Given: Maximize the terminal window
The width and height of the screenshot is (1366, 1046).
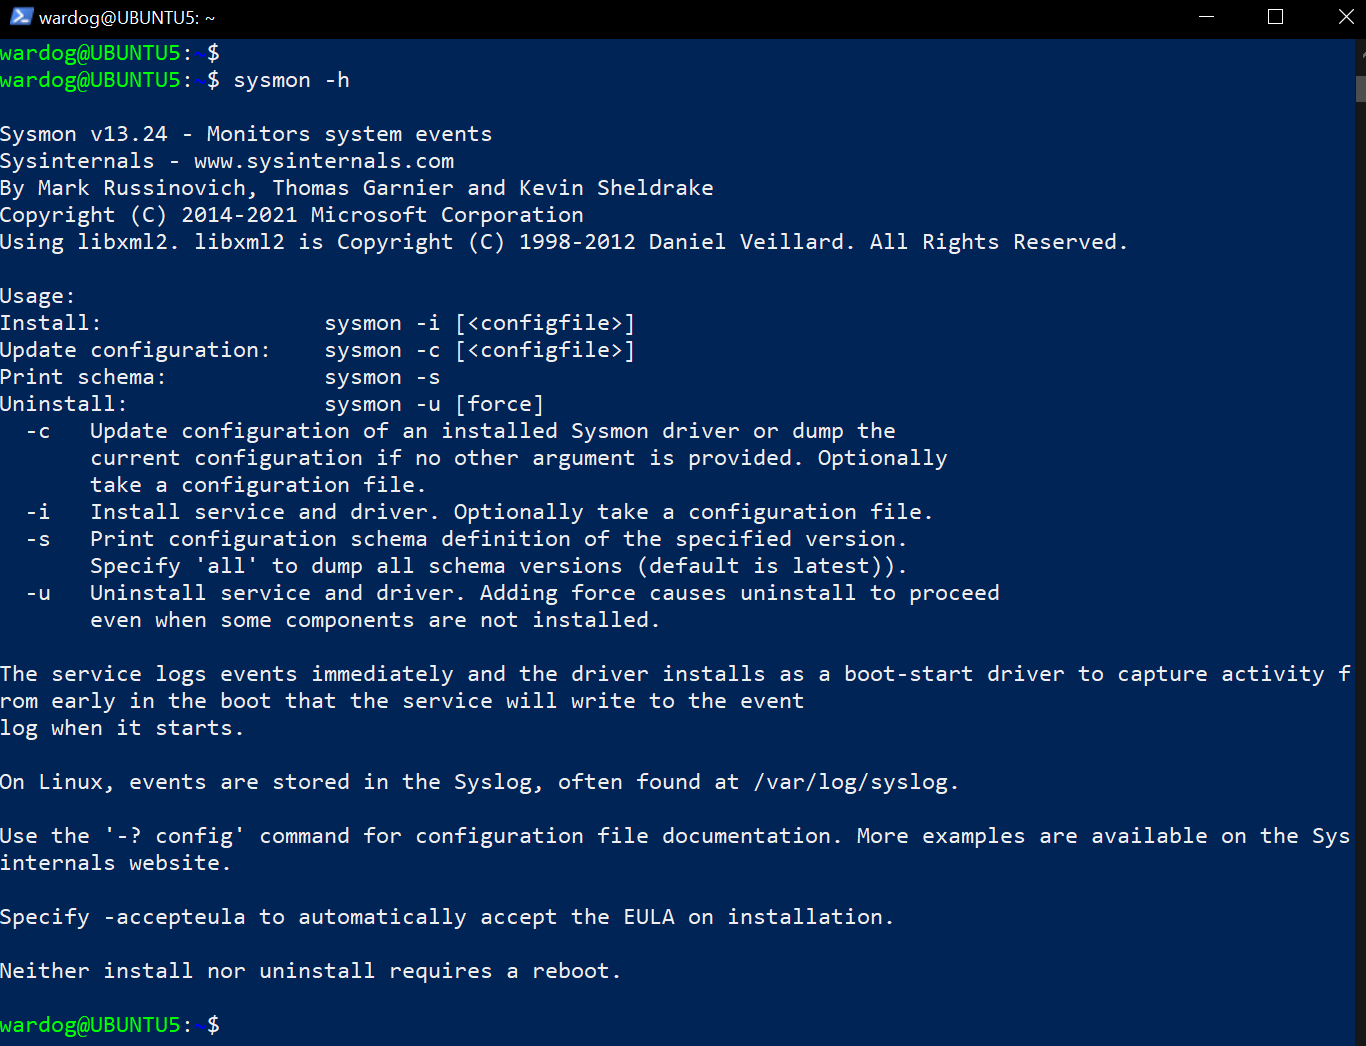Looking at the screenshot, I should click(x=1275, y=17).
